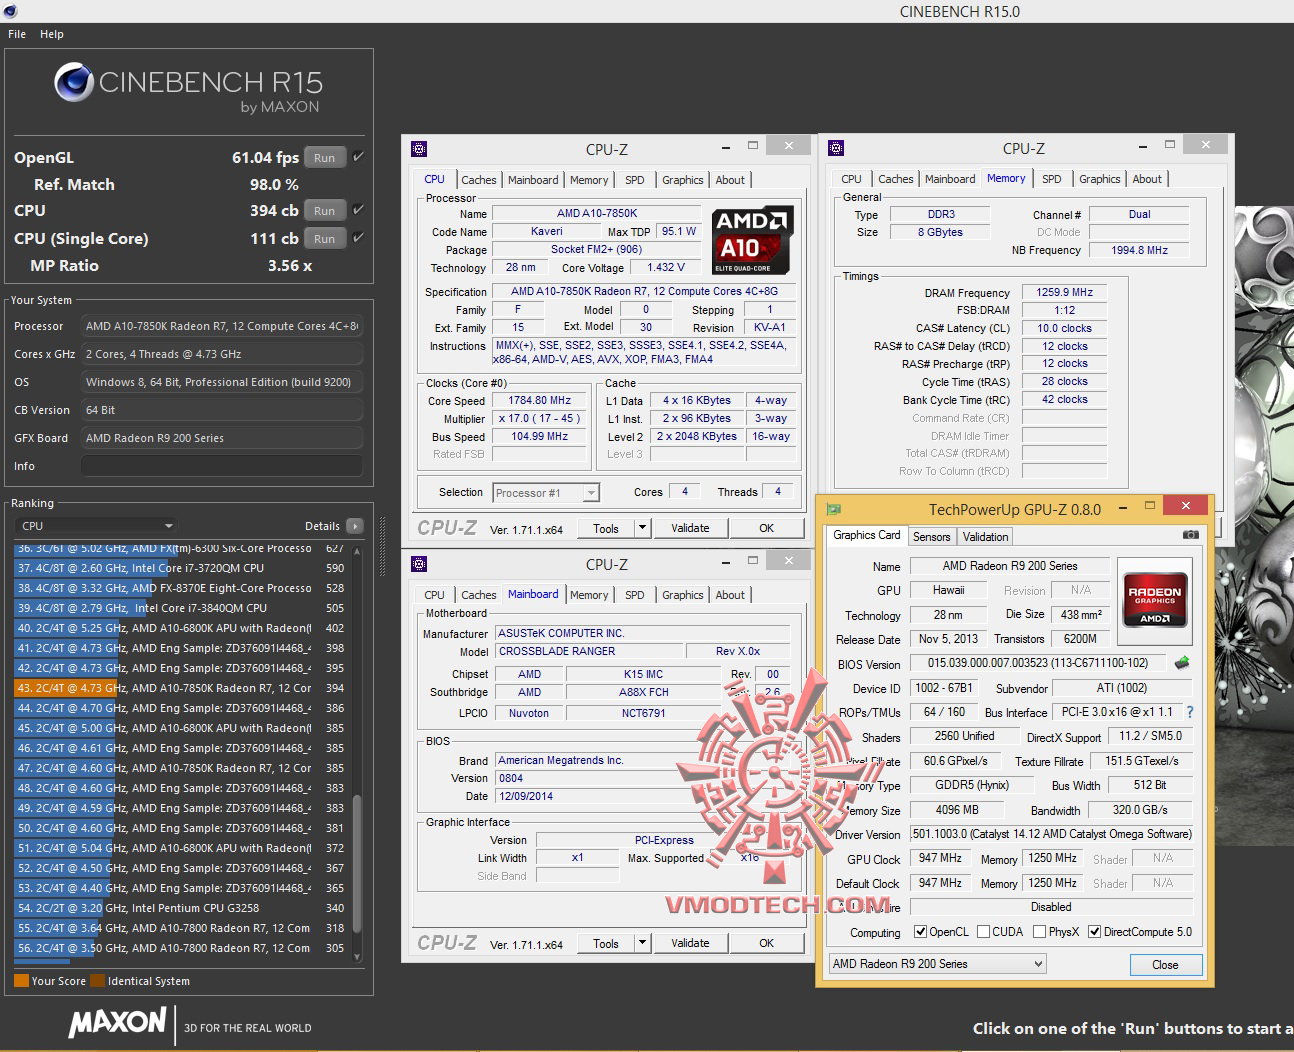Click the Close button in GPU-Z
Image resolution: width=1294 pixels, height=1052 pixels.
1165,965
